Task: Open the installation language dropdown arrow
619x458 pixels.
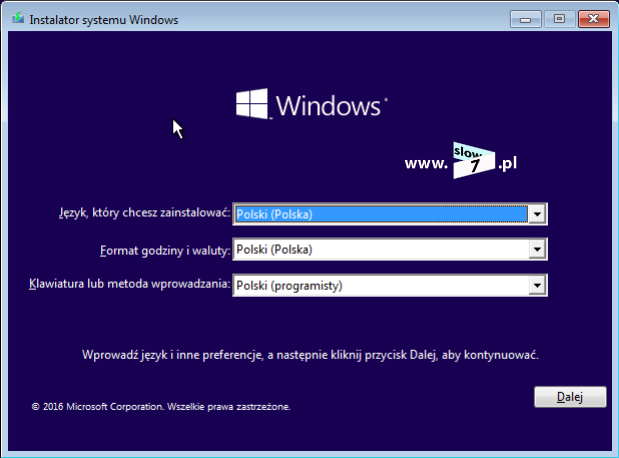Action: (x=537, y=214)
